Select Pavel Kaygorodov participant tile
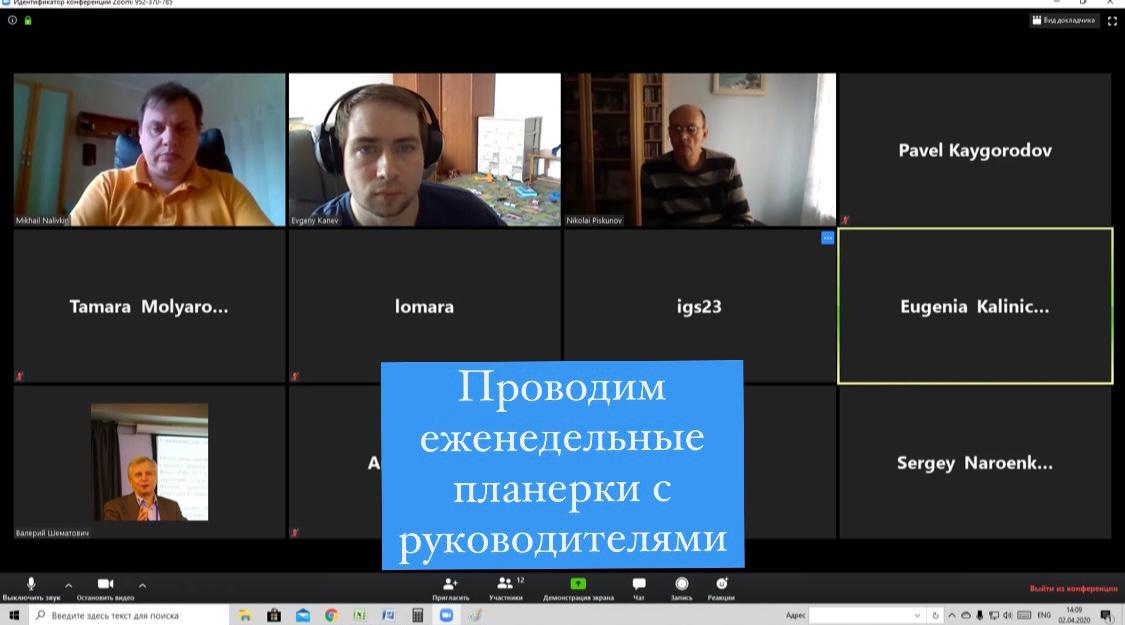 coord(974,150)
